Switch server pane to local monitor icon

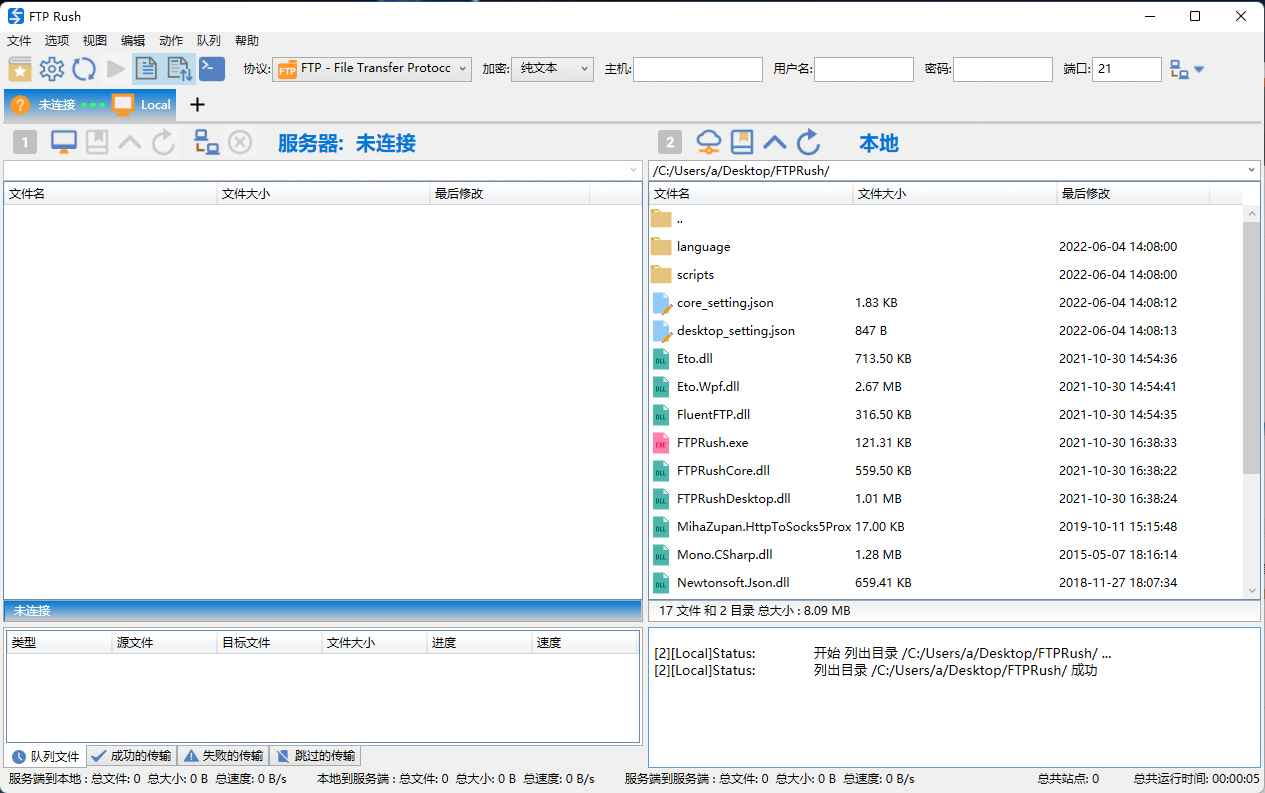63,143
